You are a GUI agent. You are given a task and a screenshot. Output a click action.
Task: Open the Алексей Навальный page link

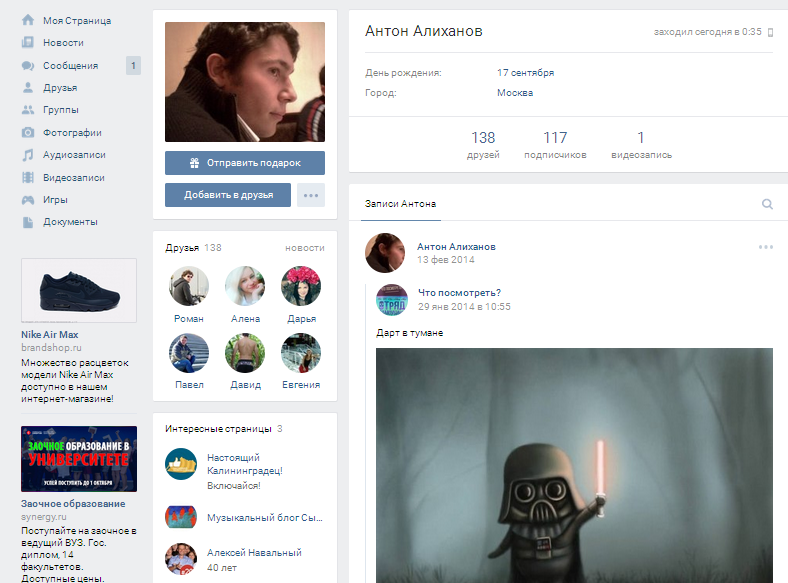click(253, 553)
